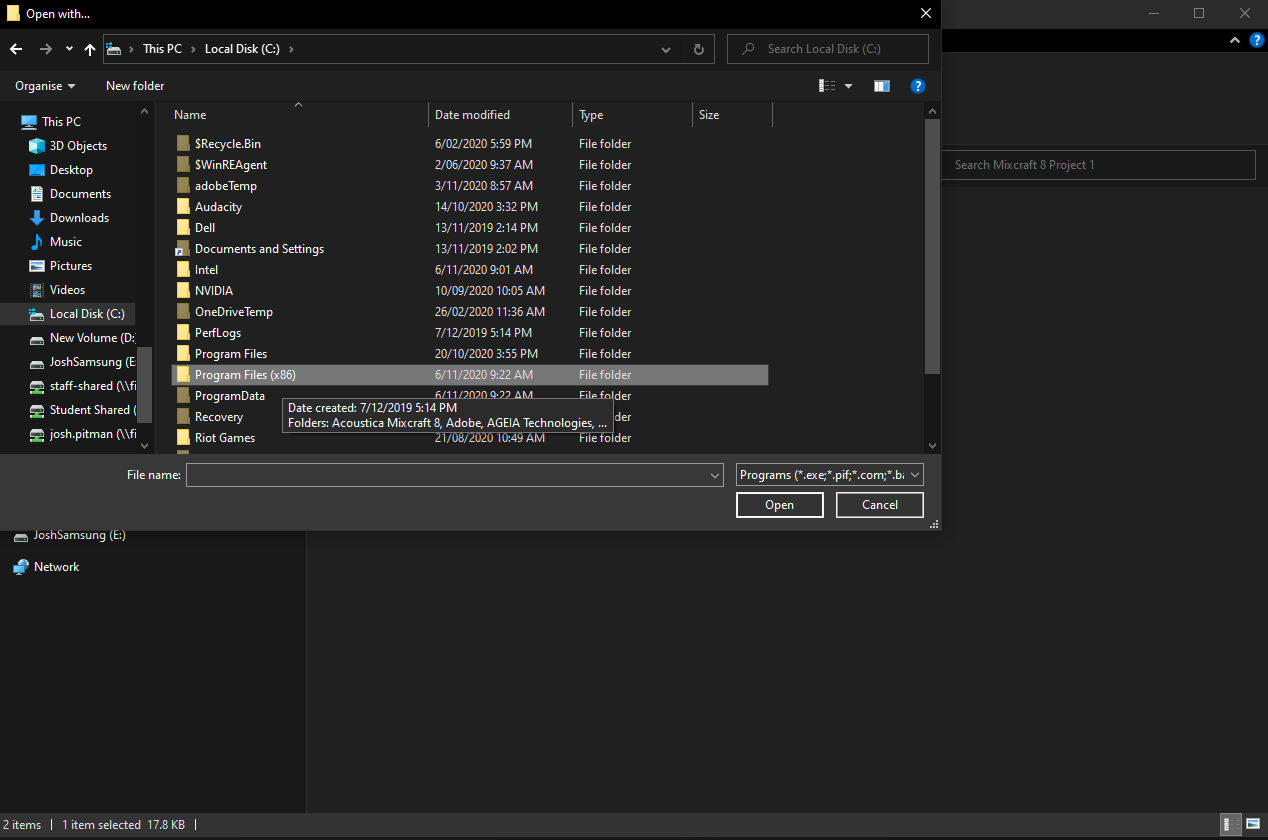
Task: Click the forward navigation arrow
Action: tap(45, 49)
